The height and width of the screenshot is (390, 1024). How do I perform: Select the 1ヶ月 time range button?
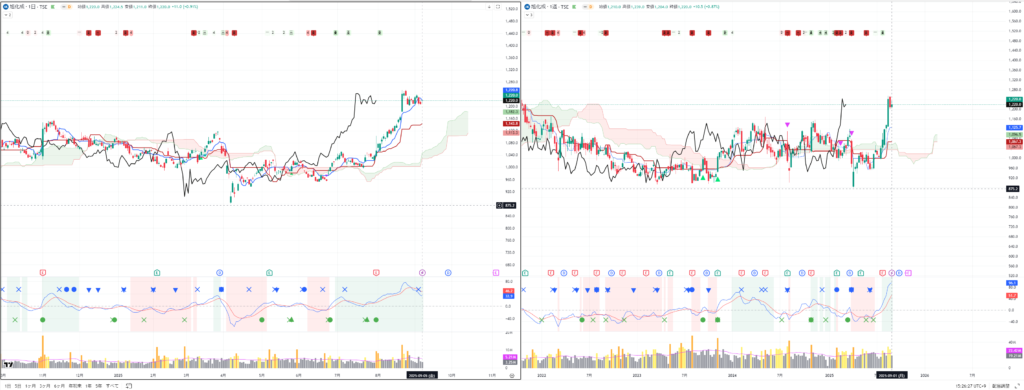point(31,385)
